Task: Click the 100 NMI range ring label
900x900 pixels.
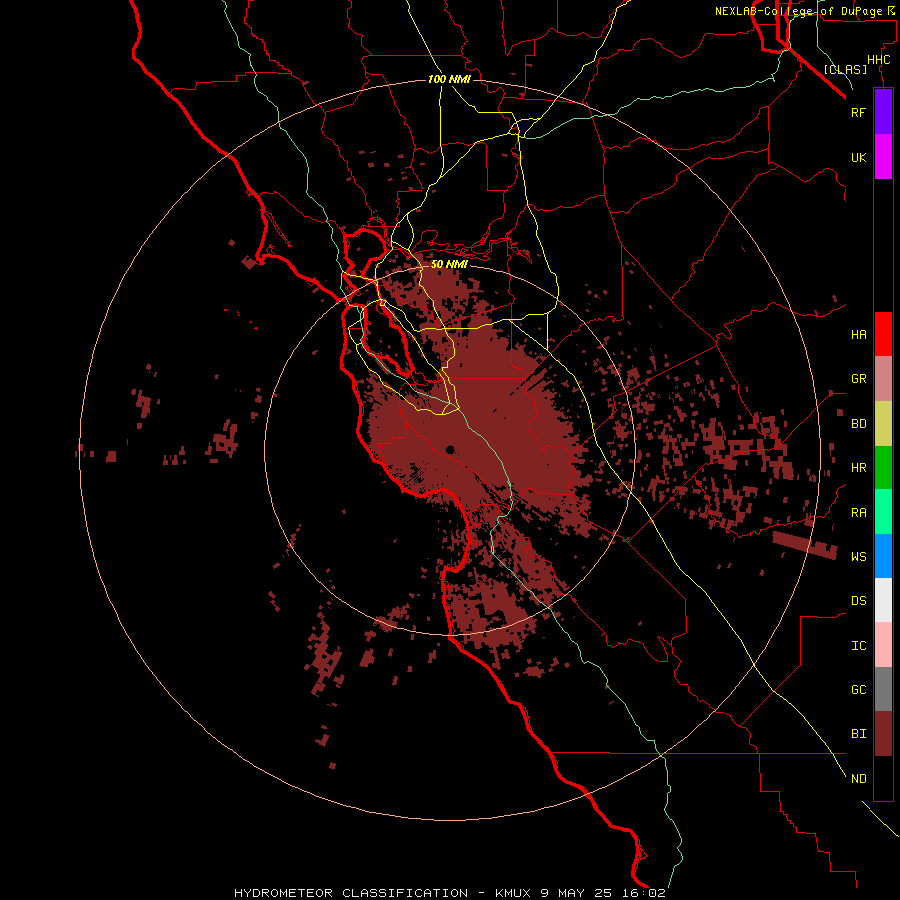Action: 449,79
